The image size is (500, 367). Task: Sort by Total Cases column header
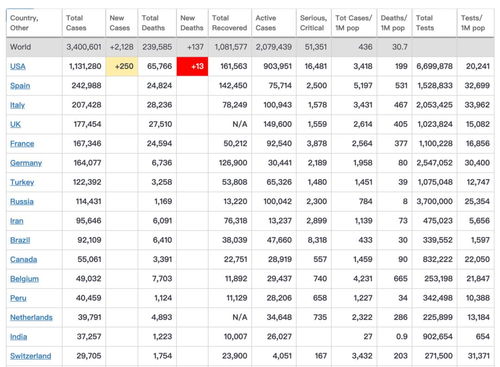[x=84, y=23]
